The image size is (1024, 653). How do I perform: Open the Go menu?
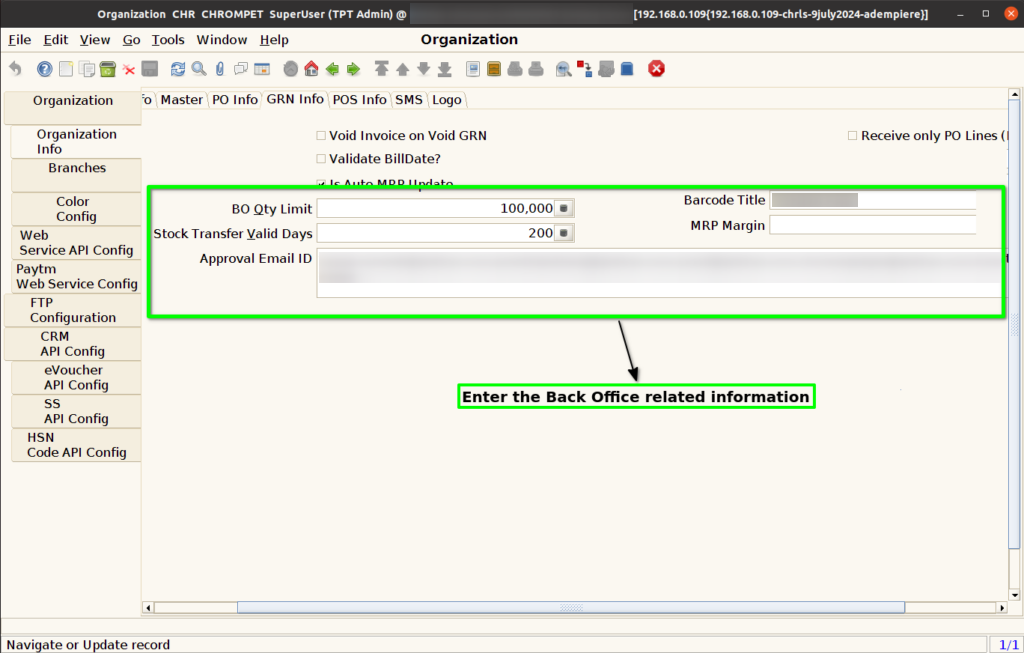[x=131, y=40]
